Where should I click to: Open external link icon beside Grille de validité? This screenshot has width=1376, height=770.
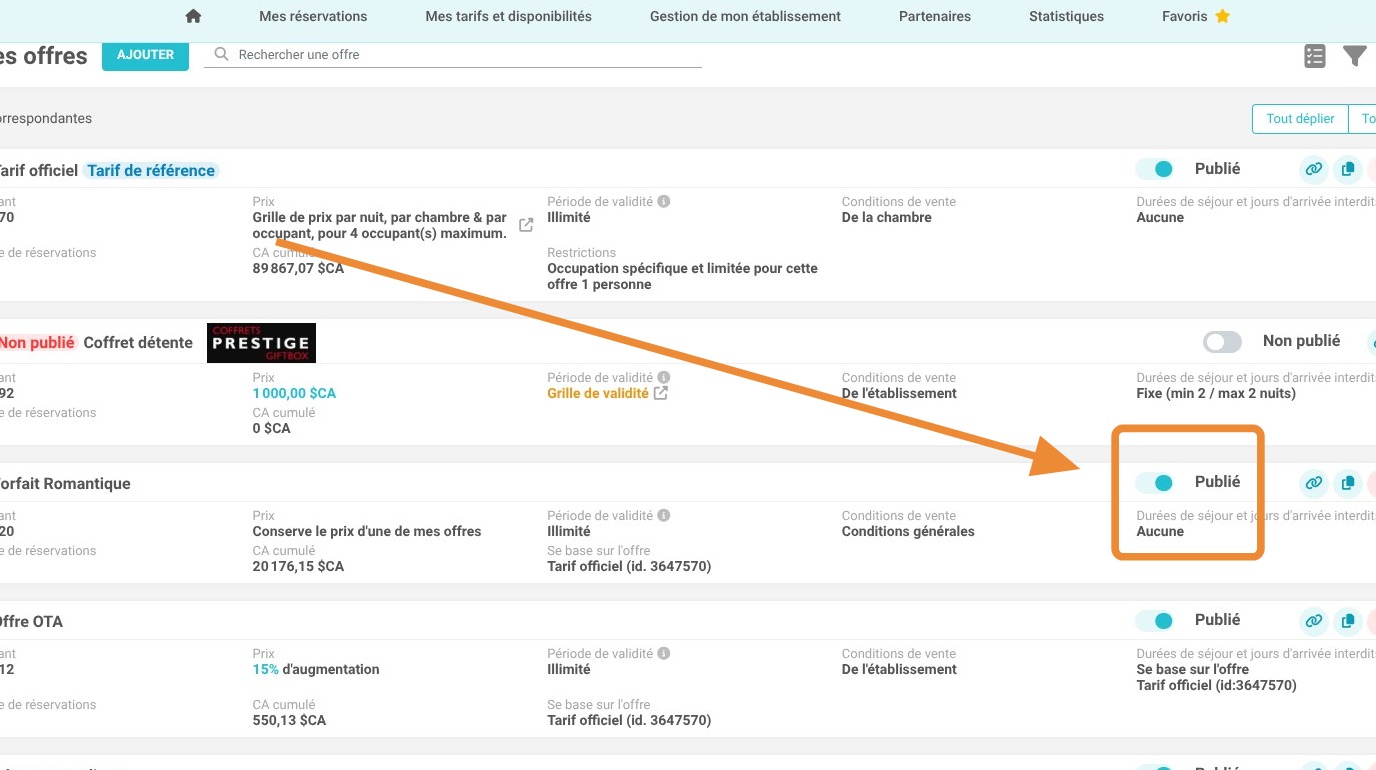click(660, 393)
